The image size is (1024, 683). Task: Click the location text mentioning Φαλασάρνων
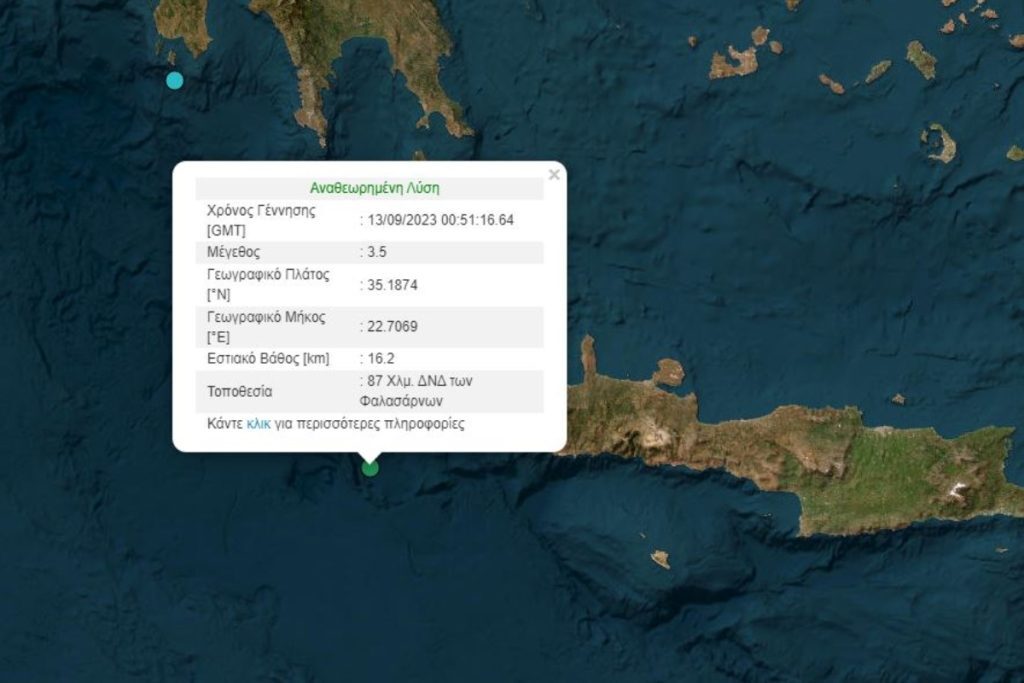coord(416,391)
